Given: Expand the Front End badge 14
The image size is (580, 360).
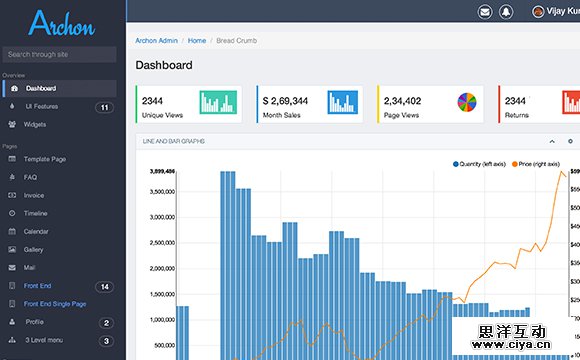Looking at the screenshot, I should point(105,287).
